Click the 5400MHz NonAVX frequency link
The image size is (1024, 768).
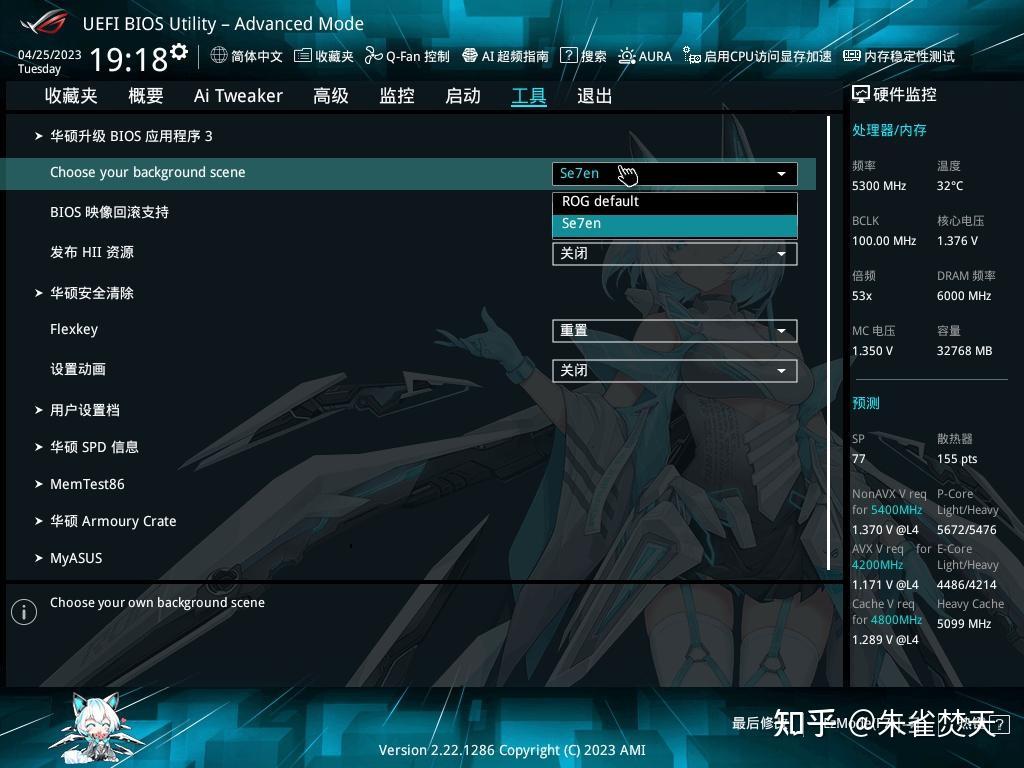point(896,510)
